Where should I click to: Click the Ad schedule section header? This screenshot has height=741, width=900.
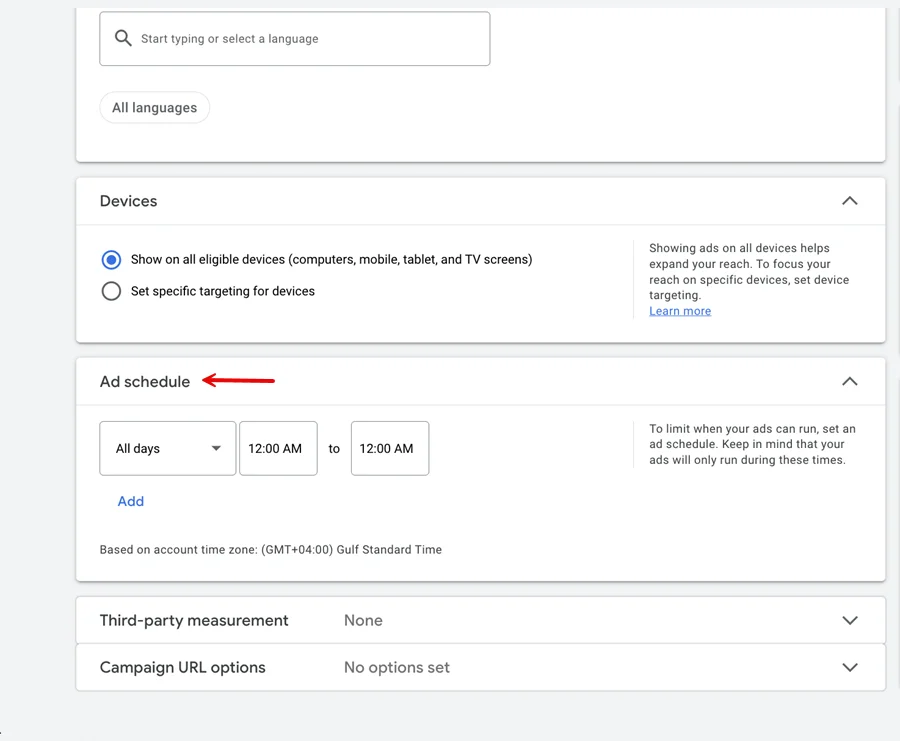(x=480, y=382)
